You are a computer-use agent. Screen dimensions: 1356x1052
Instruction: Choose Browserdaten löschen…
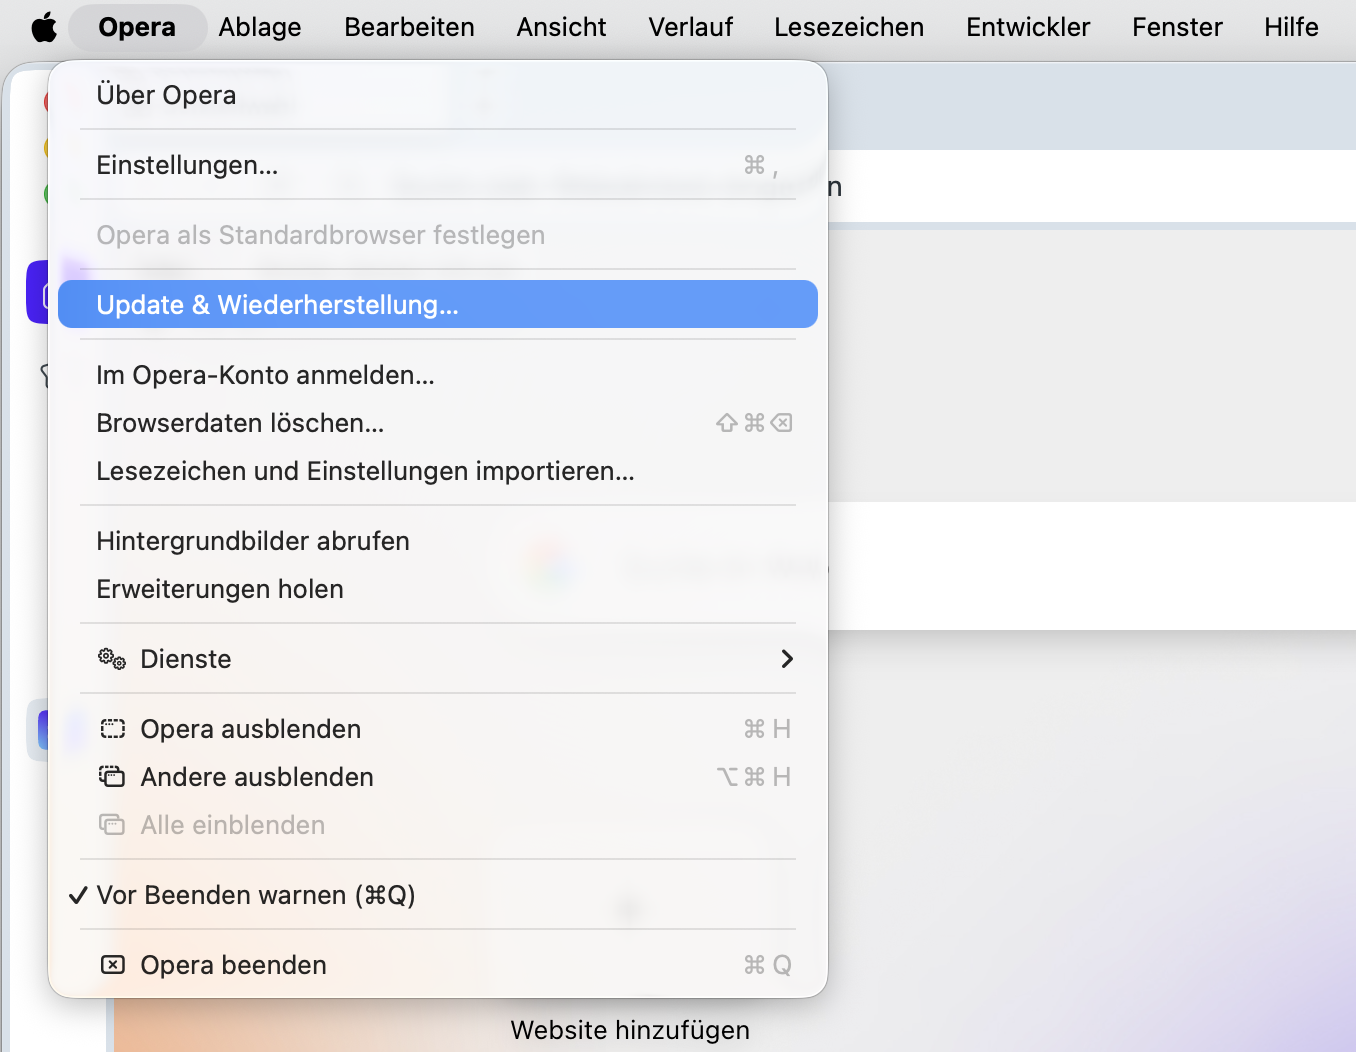438,423
